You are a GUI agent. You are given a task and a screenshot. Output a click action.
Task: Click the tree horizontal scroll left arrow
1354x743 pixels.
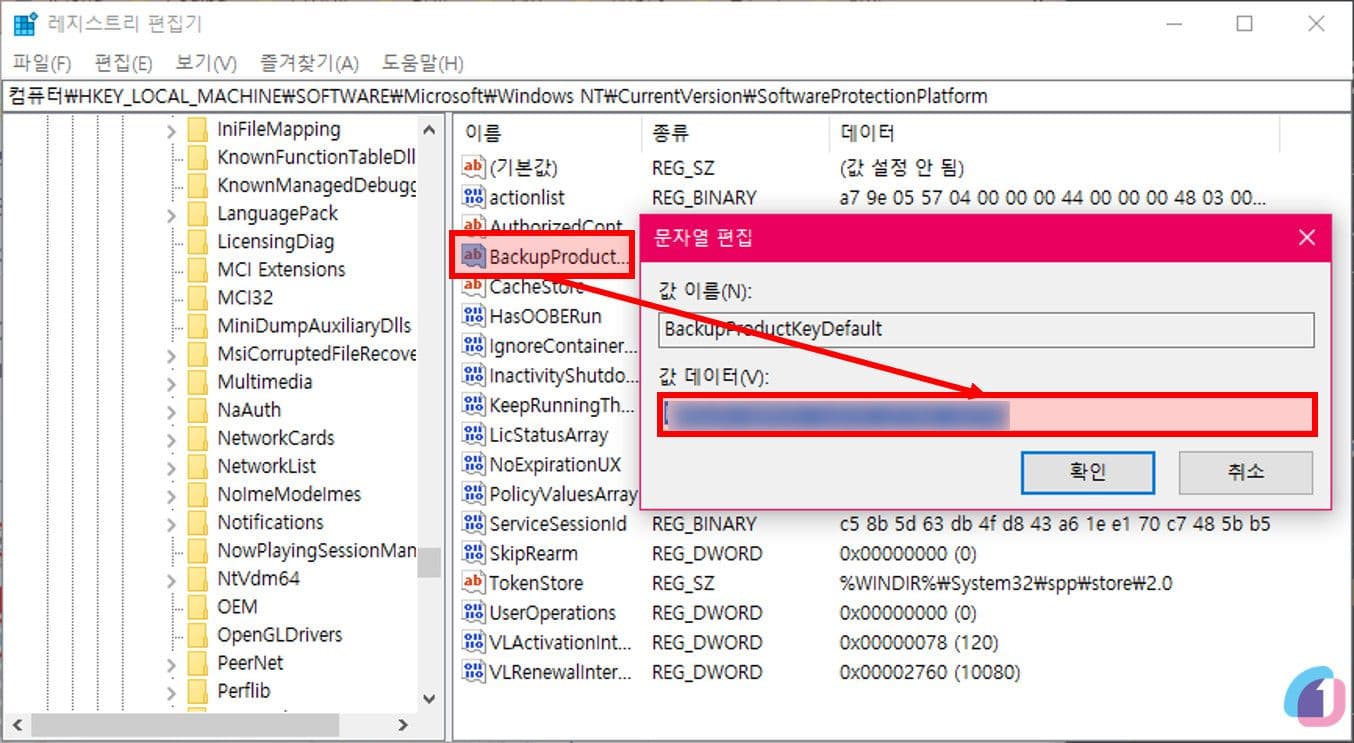click(x=15, y=725)
